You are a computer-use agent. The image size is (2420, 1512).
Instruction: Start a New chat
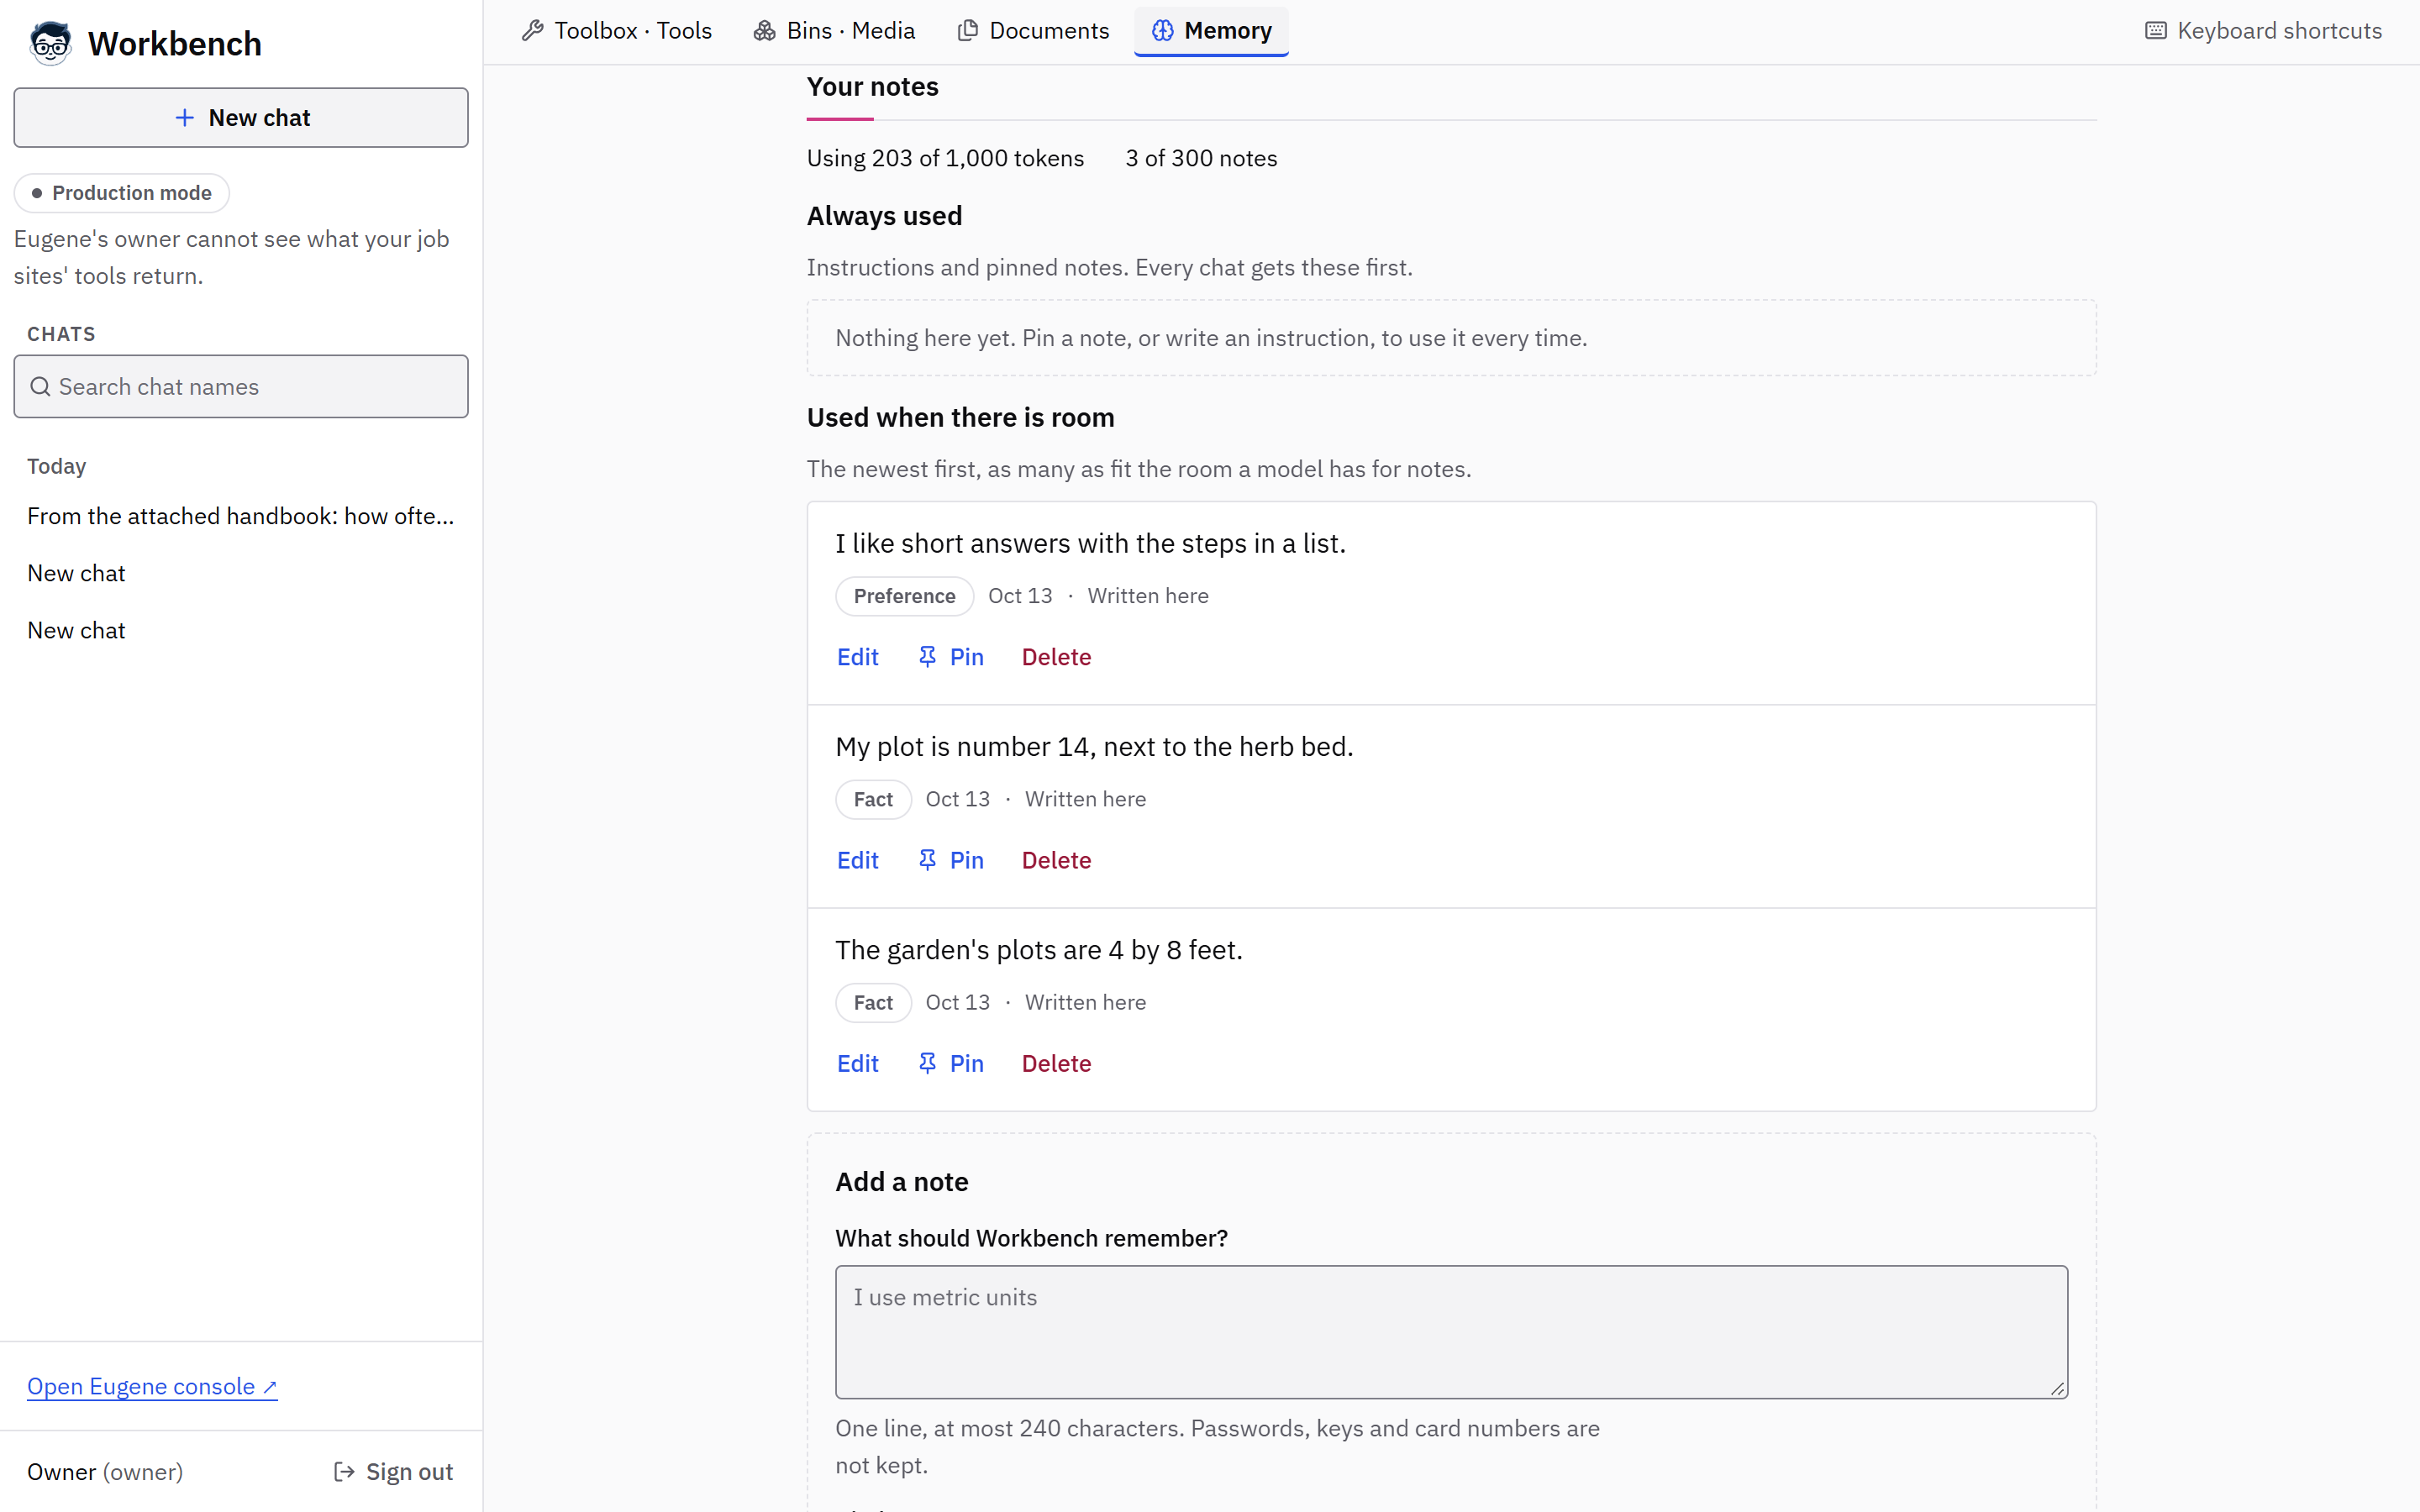point(241,118)
